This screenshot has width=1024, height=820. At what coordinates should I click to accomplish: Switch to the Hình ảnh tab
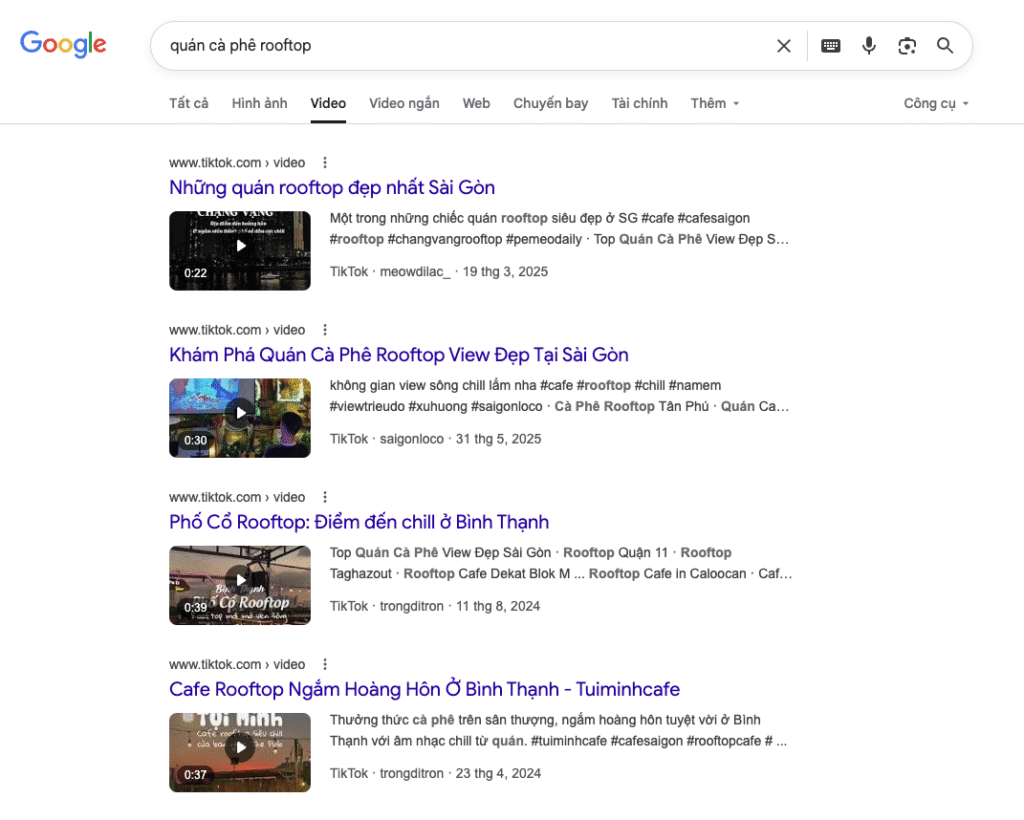point(259,103)
